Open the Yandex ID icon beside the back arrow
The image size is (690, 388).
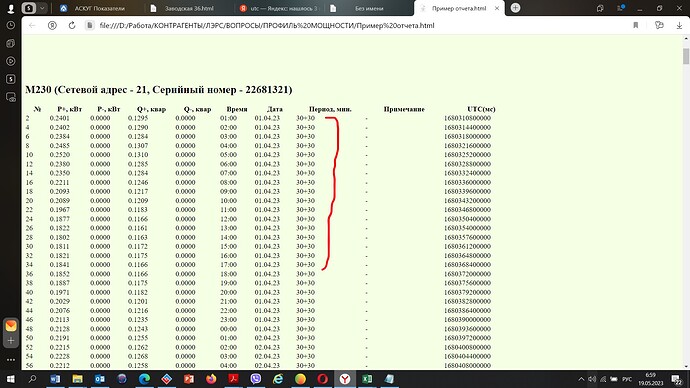[52, 26]
